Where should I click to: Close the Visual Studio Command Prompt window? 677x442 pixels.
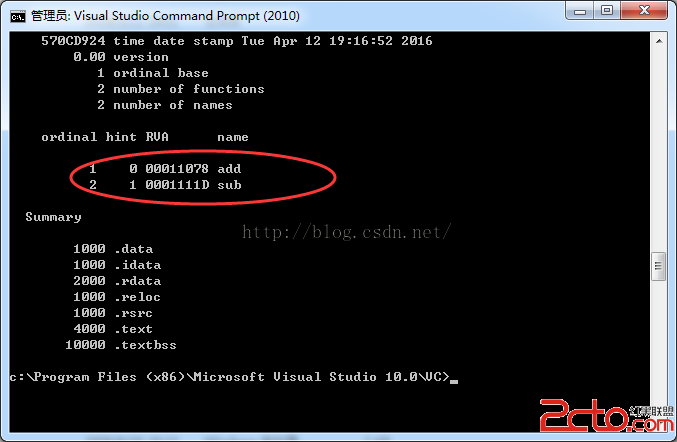tap(644, 11)
